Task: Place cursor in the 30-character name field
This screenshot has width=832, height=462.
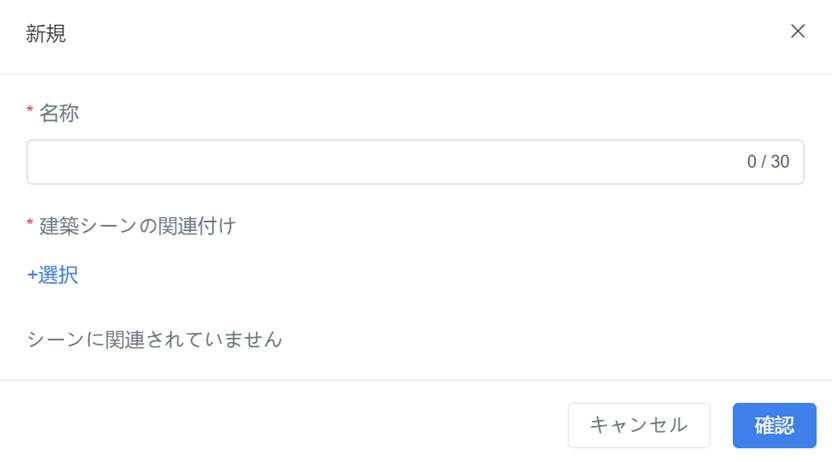Action: pyautogui.click(x=415, y=162)
